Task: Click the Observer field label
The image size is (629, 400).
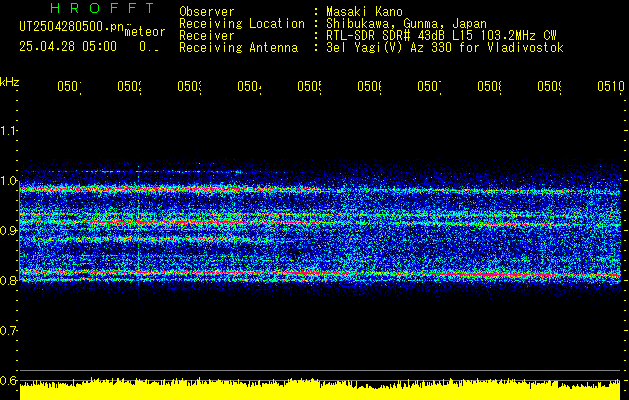Action: click(207, 12)
